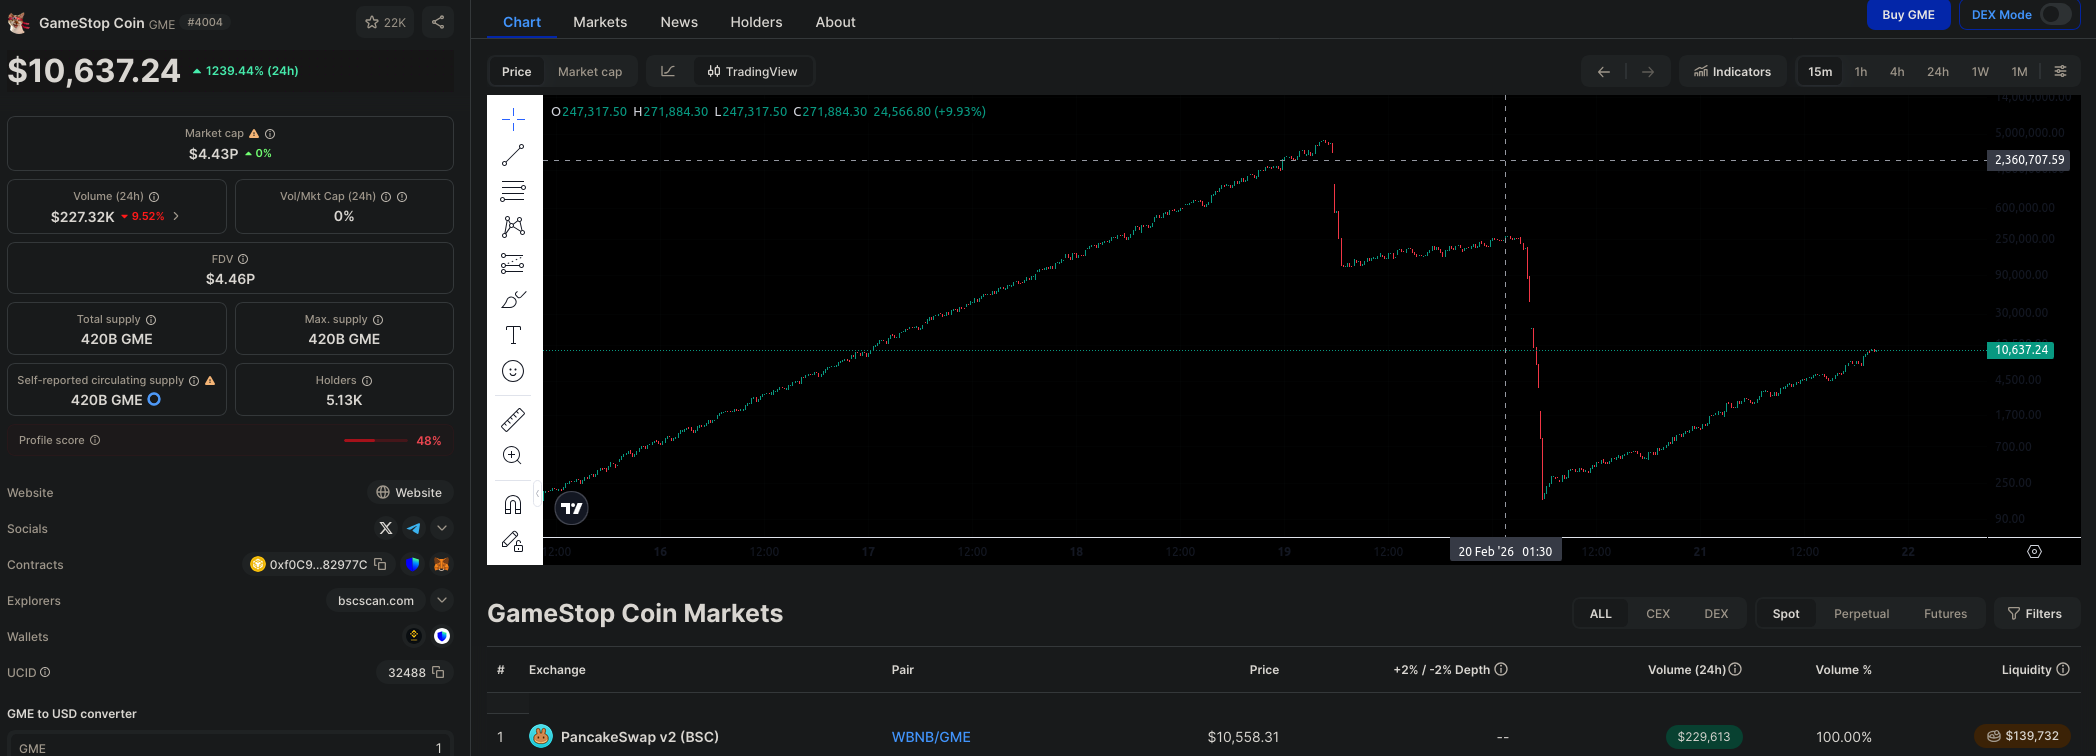Filter markets to CEX only
2096x756 pixels.
(x=1658, y=613)
